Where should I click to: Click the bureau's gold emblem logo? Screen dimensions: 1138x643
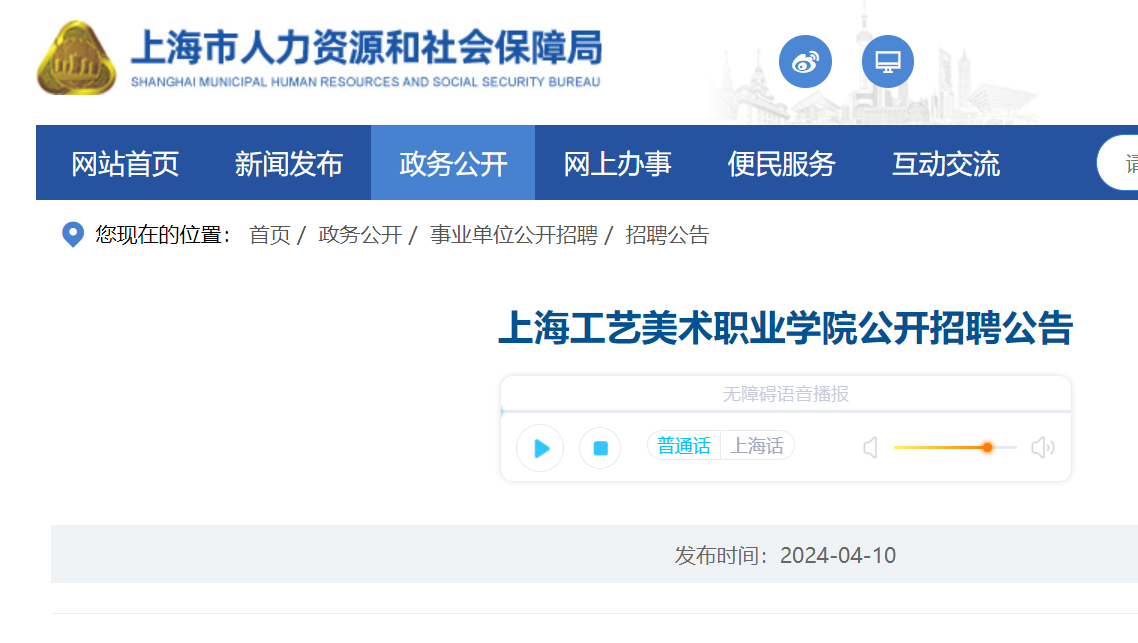pos(76,58)
